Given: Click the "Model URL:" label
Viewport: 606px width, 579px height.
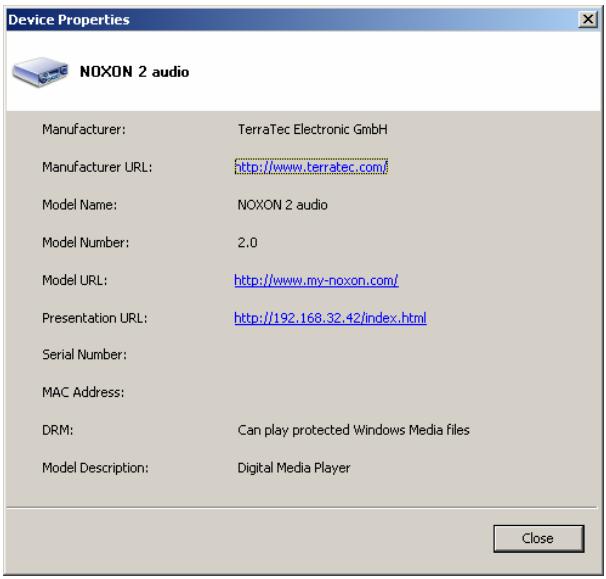Looking at the screenshot, I should tap(75, 280).
